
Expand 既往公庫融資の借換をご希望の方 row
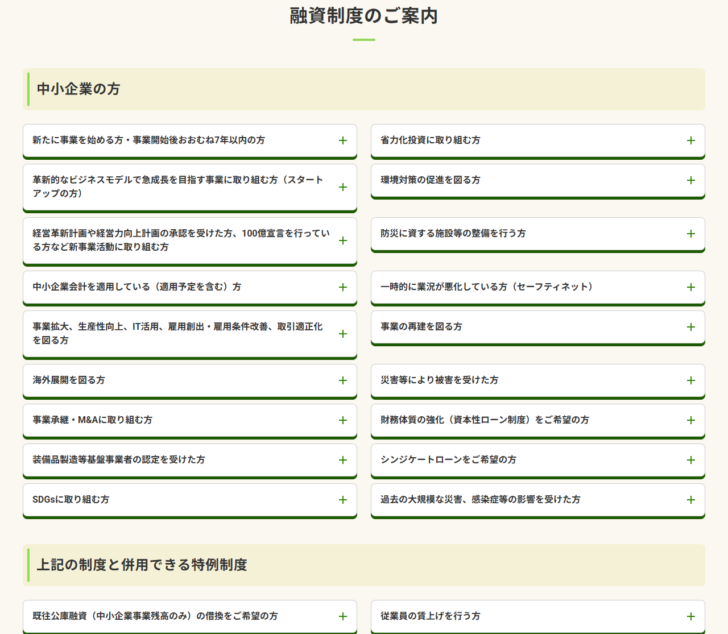point(190,617)
